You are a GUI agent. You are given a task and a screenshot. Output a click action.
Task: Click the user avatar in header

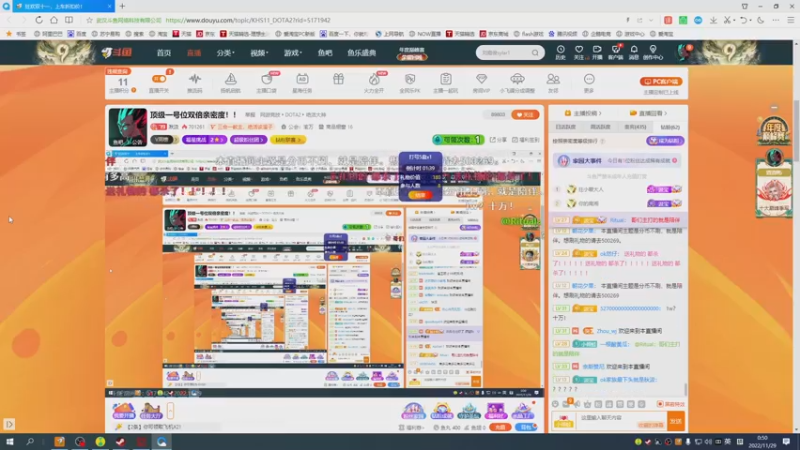tap(684, 52)
